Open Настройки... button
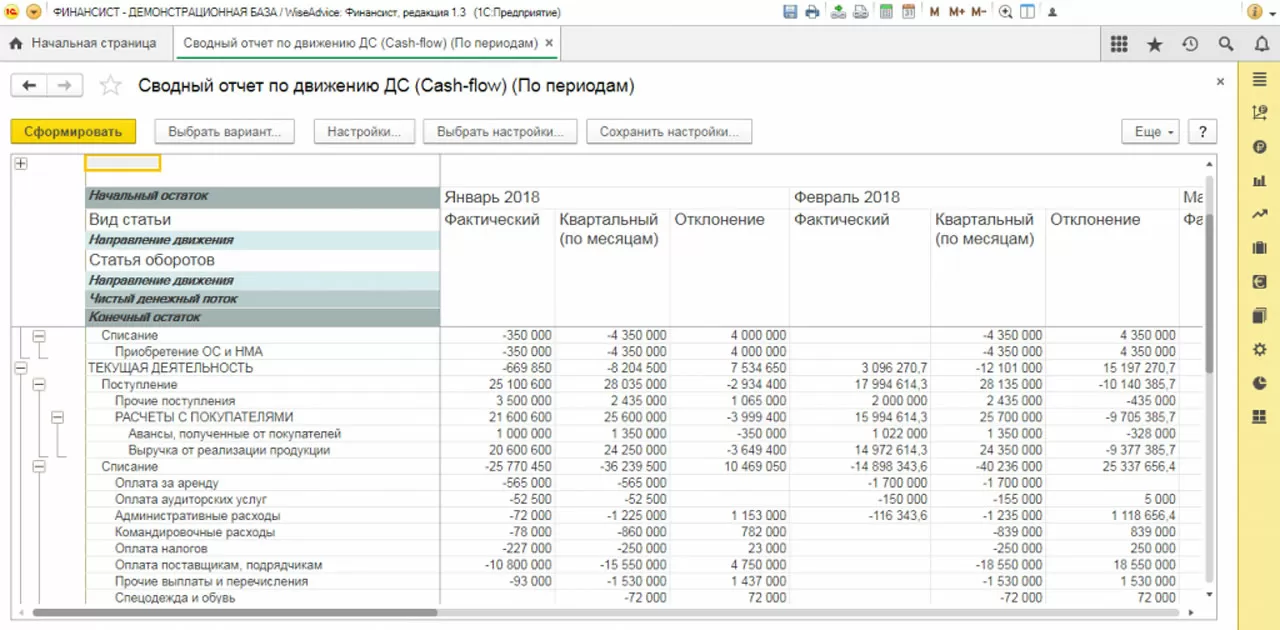1280x630 pixels. pos(364,132)
